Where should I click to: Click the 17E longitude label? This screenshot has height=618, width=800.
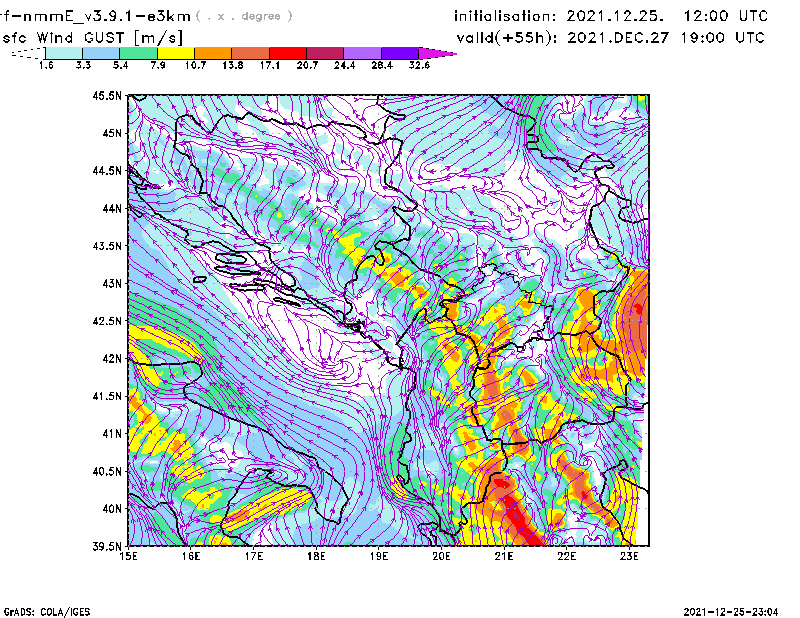click(254, 556)
